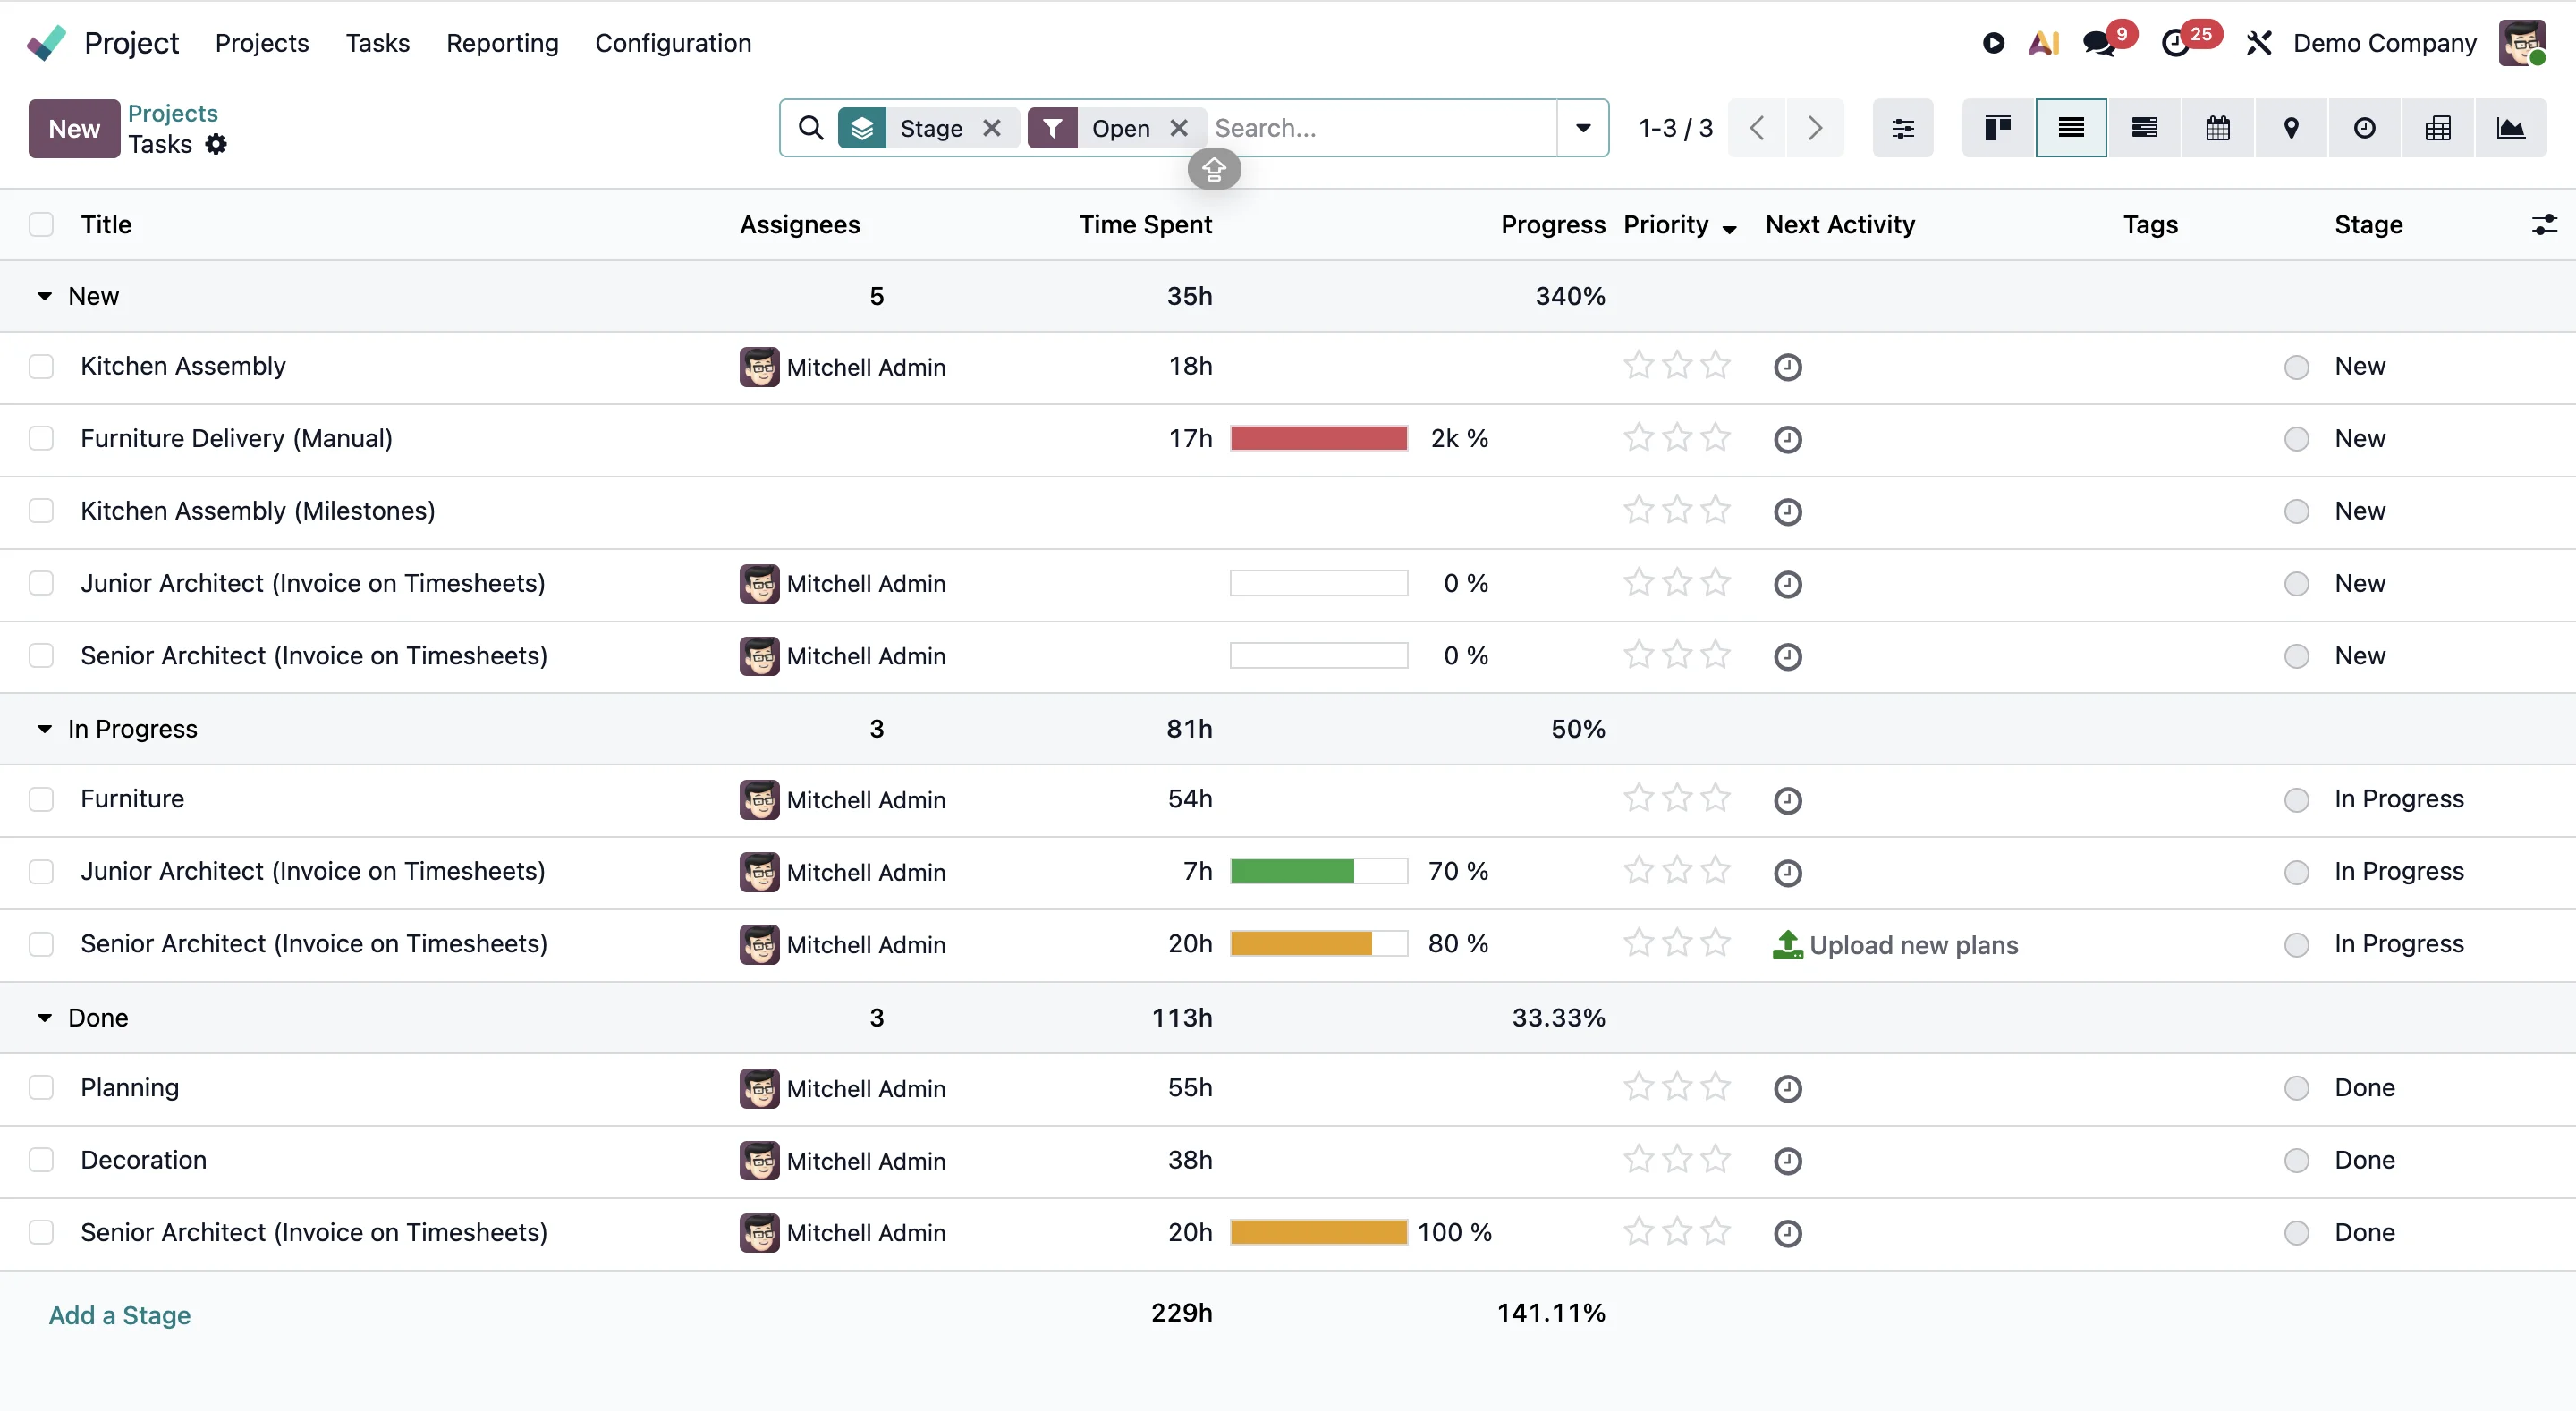The height and width of the screenshot is (1411, 2576).
Task: Open the Reporting menu
Action: [x=502, y=43]
